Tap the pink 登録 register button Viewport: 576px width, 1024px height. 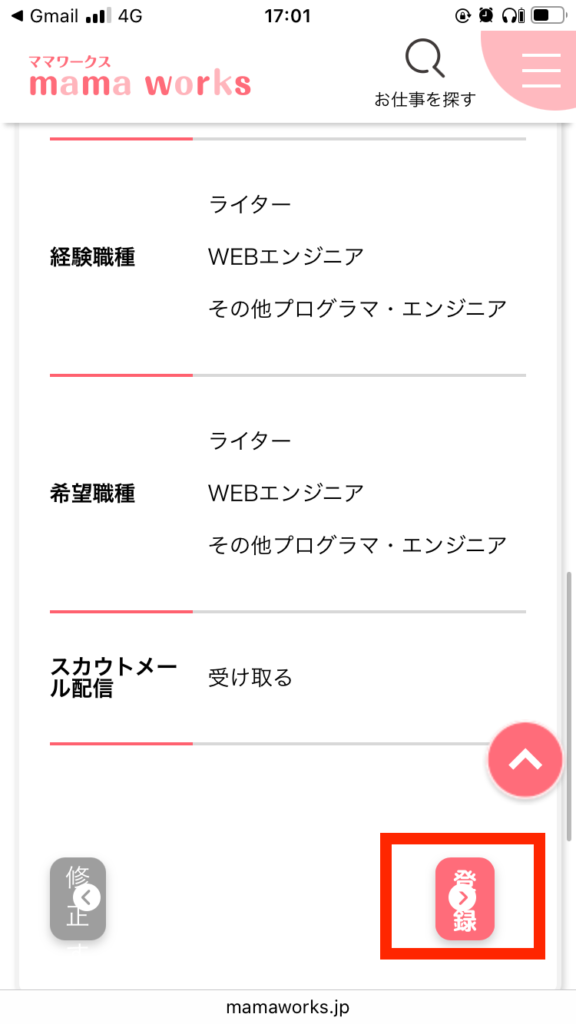pyautogui.click(x=464, y=899)
